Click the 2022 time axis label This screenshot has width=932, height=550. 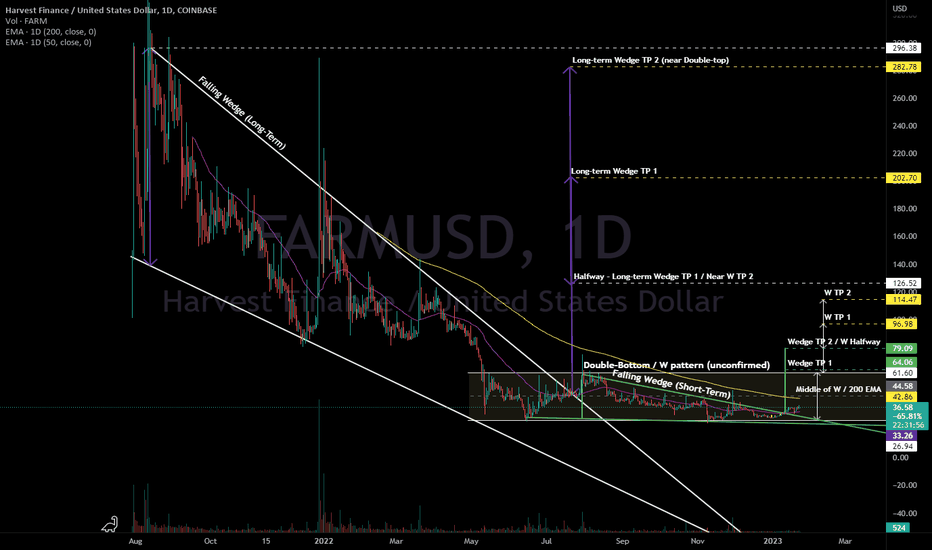point(324,541)
